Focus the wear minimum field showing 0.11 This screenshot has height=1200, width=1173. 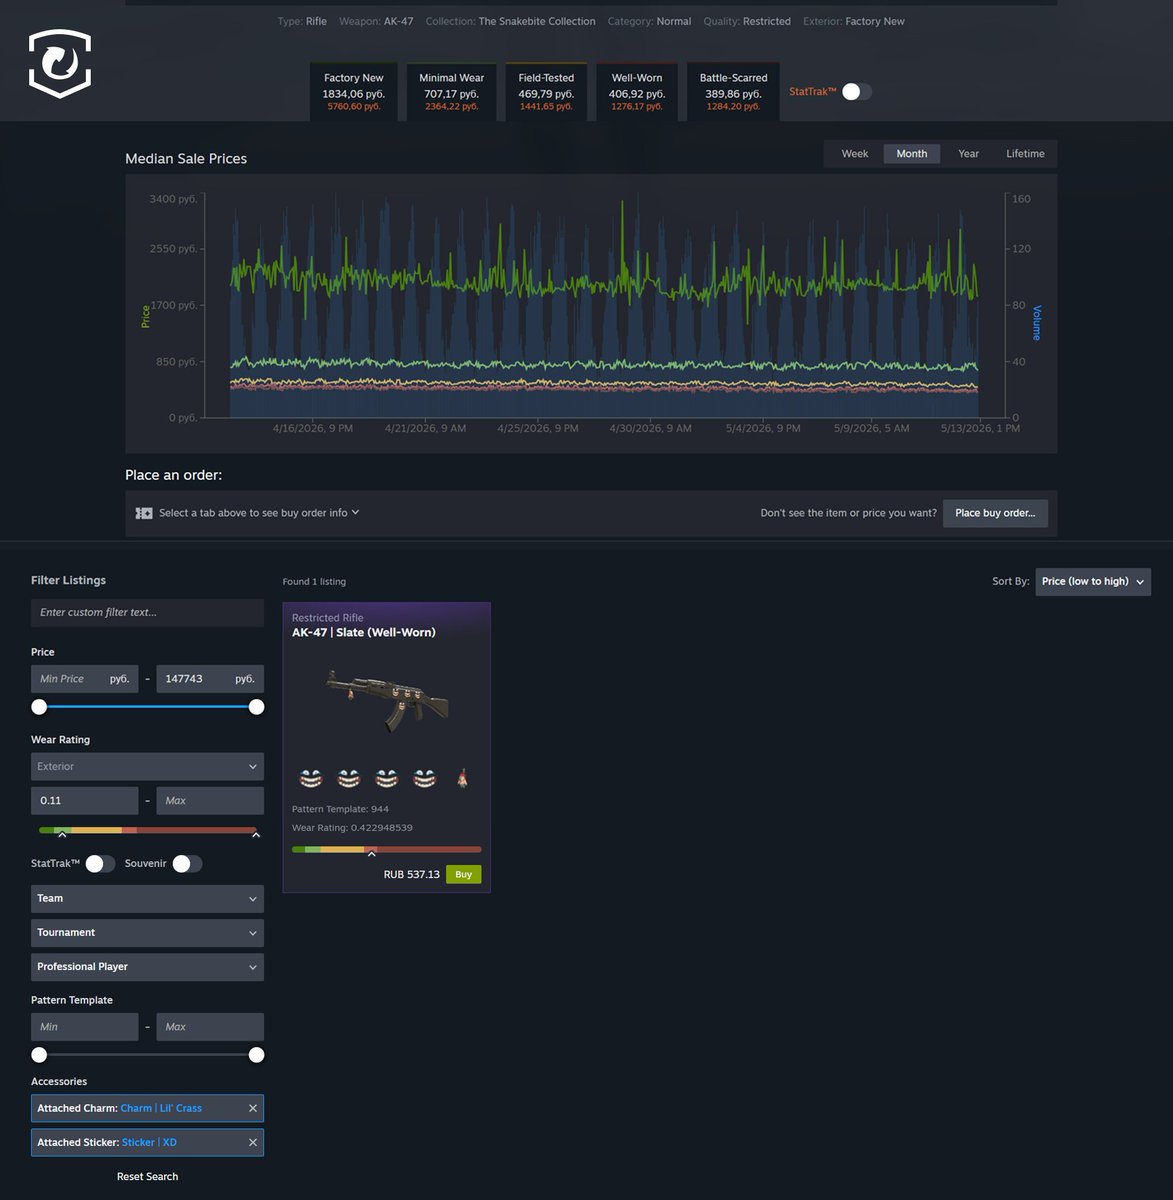[x=84, y=800]
